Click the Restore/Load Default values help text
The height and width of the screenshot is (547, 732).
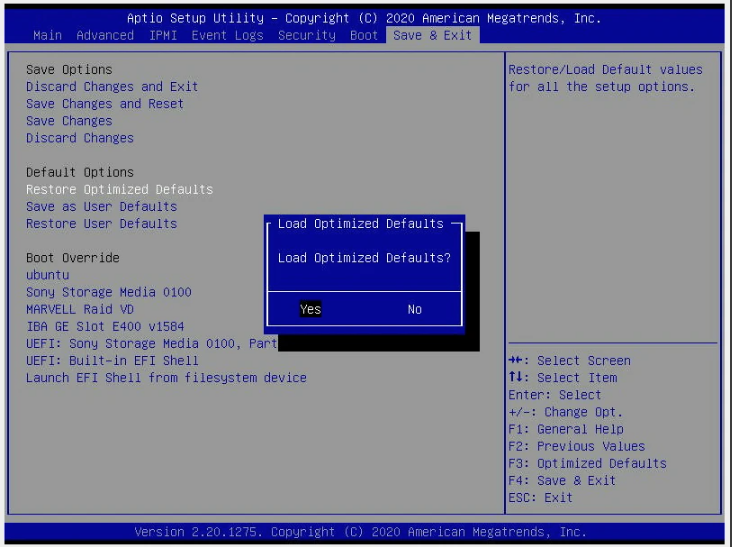(605, 78)
